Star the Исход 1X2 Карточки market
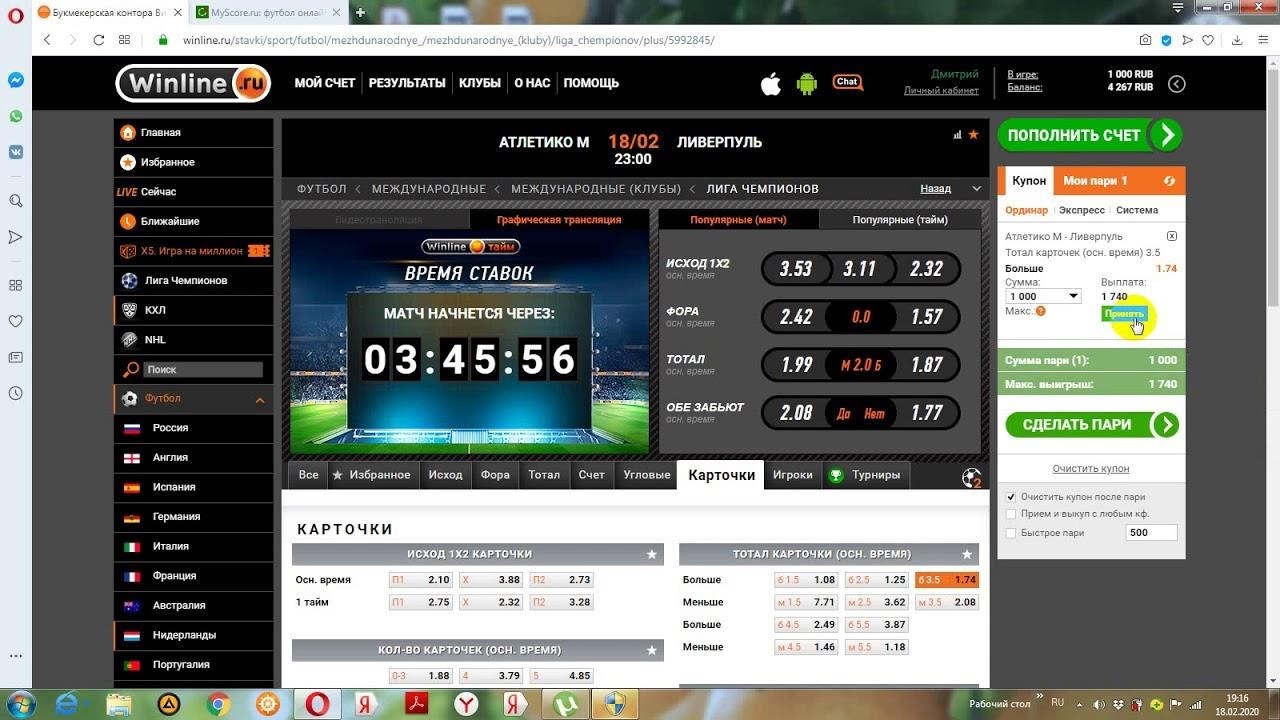 652,554
